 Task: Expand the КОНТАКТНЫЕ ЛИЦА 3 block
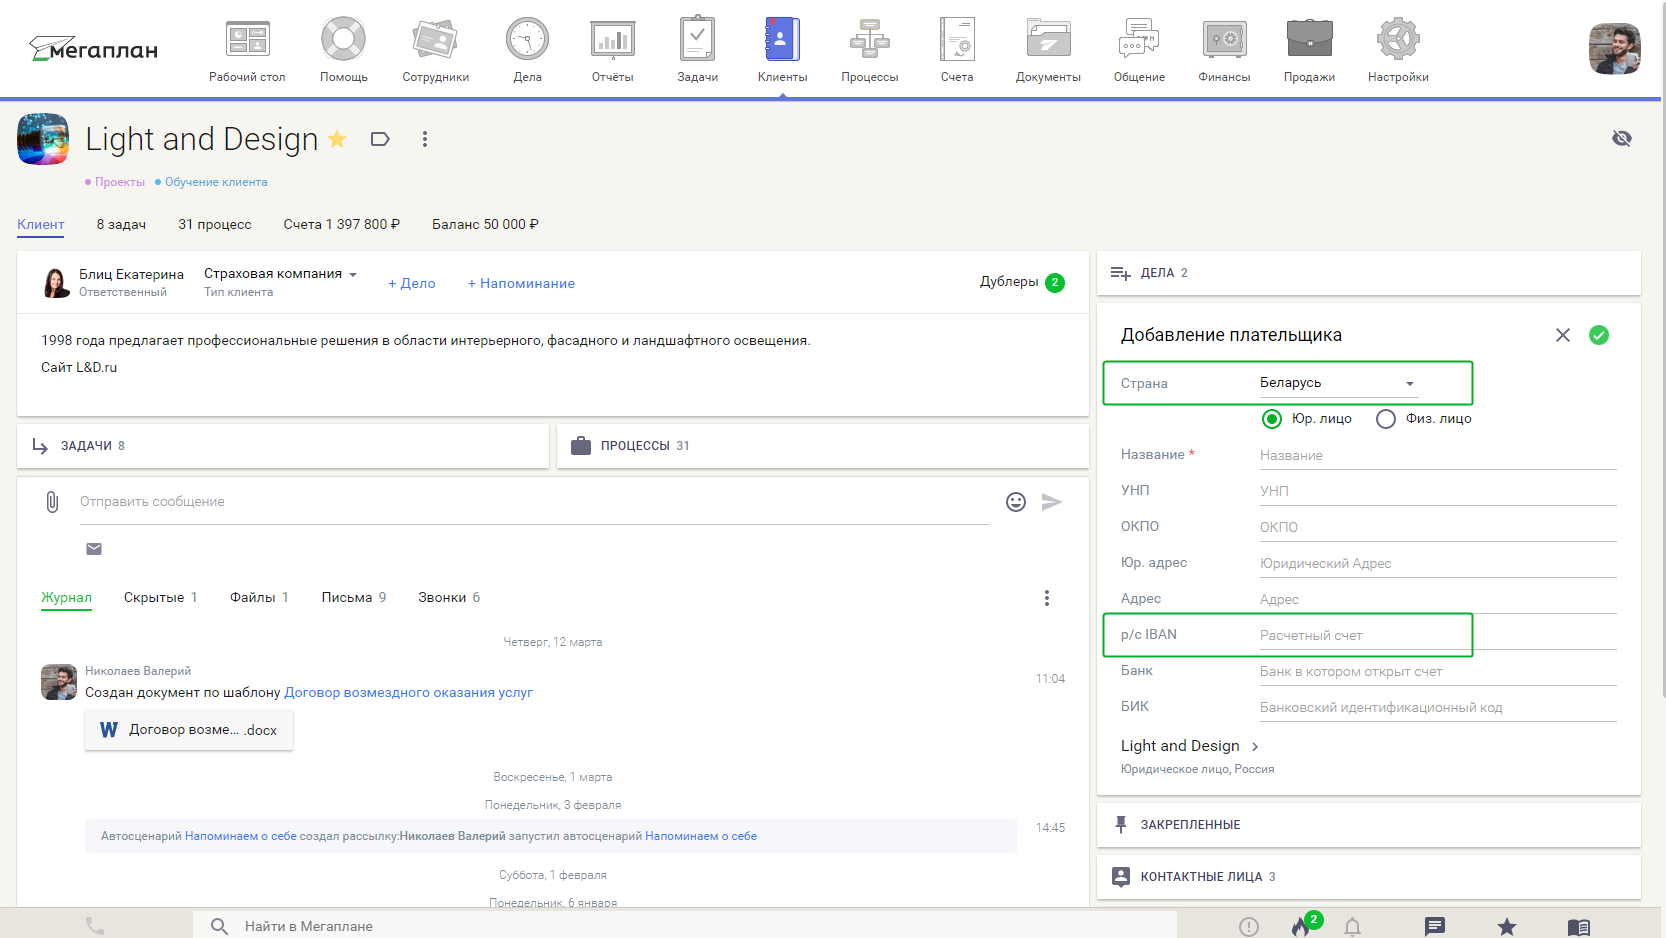pos(1368,877)
